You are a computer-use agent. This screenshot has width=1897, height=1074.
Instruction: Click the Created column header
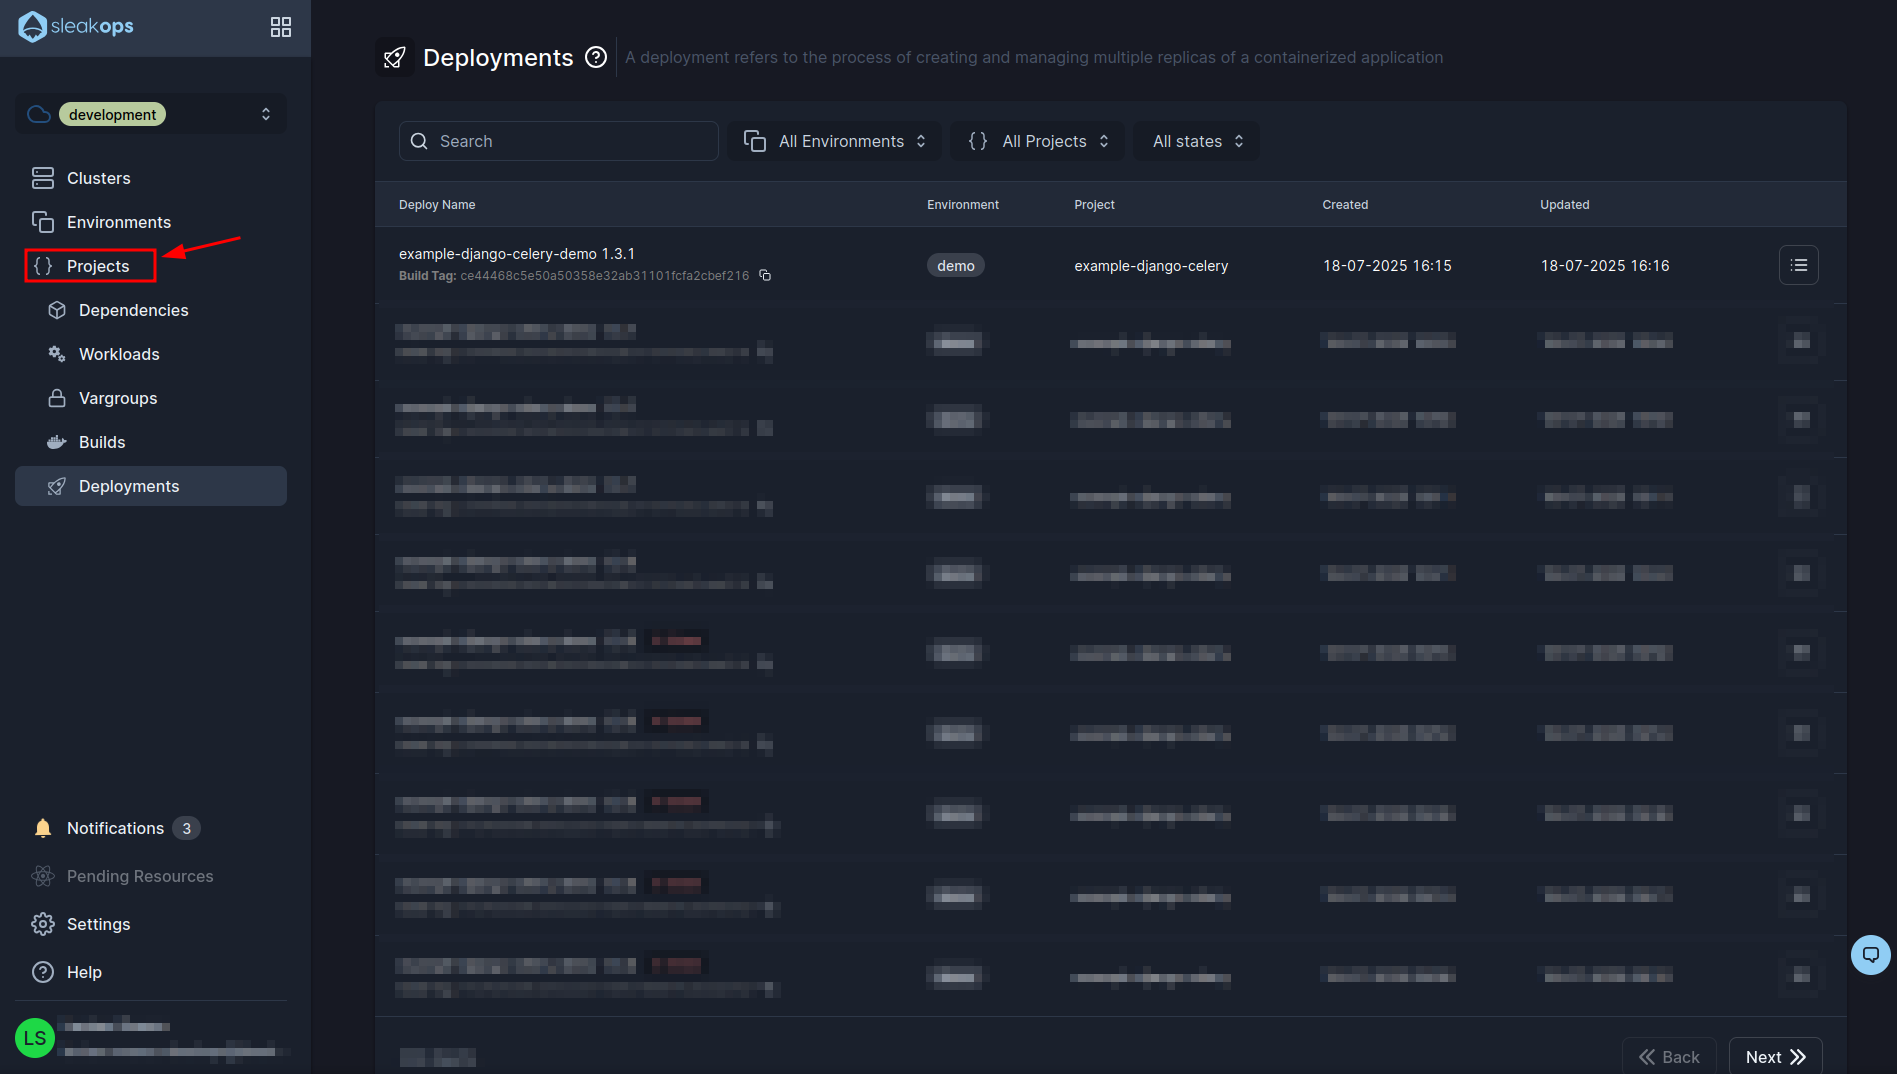click(1345, 204)
